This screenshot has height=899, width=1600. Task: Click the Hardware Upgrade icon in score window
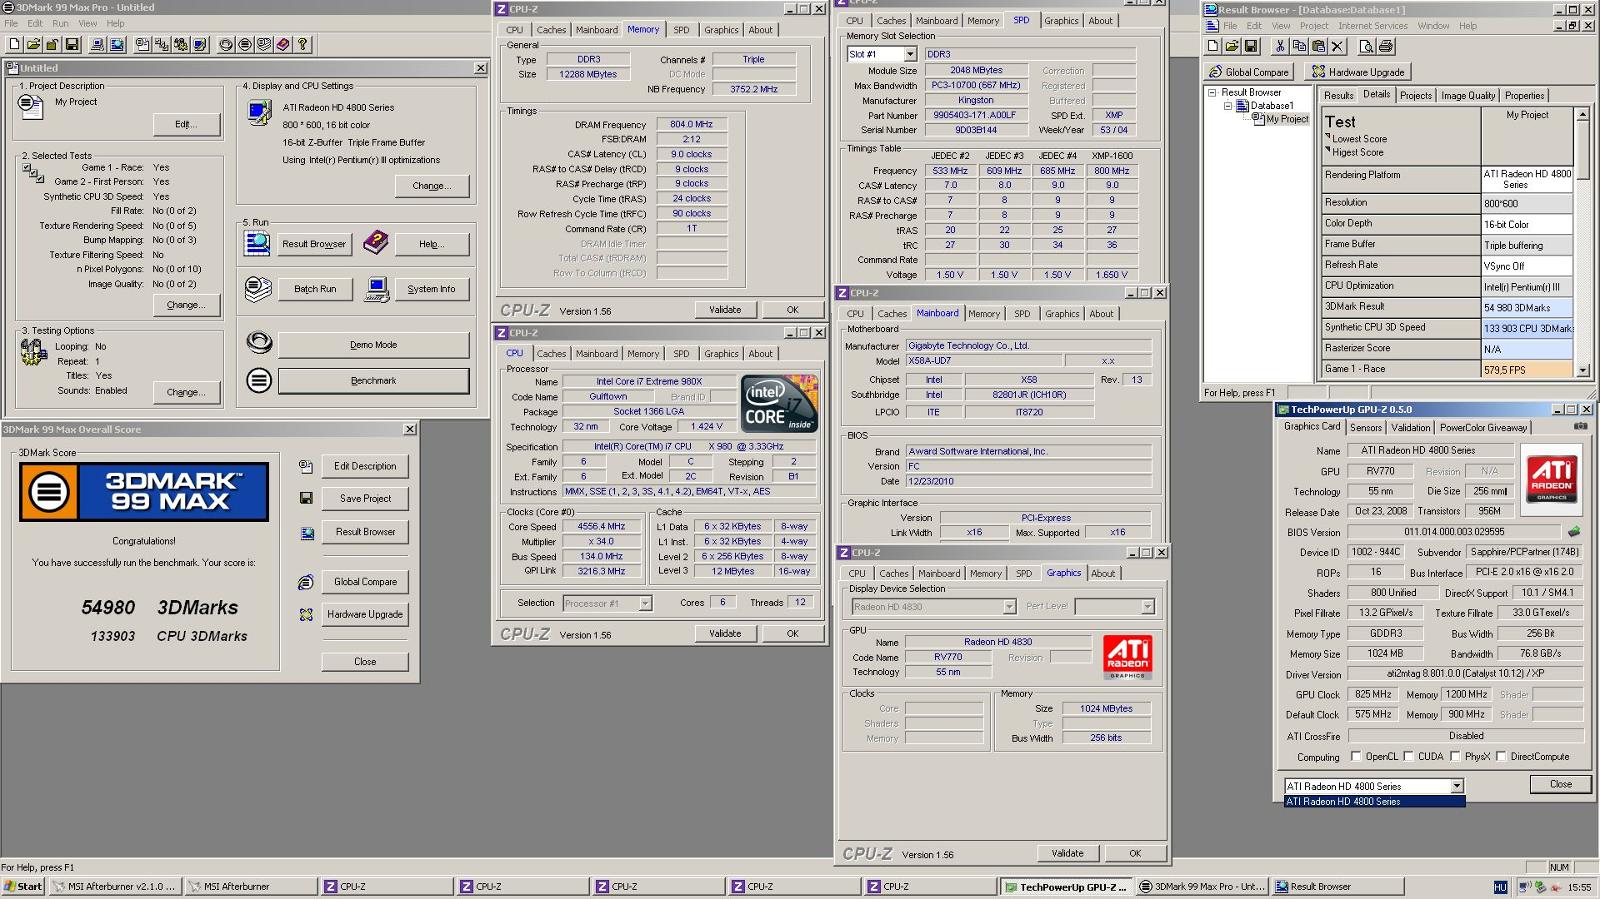(x=306, y=614)
